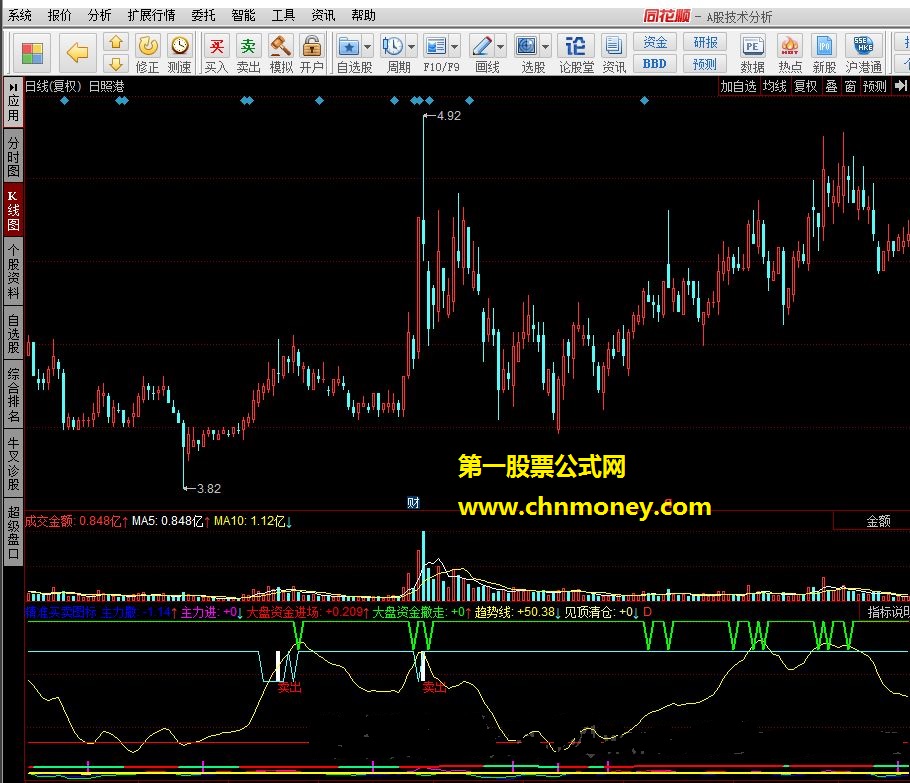Toggle 均线 moving averages on the chart

pyautogui.click(x=774, y=86)
